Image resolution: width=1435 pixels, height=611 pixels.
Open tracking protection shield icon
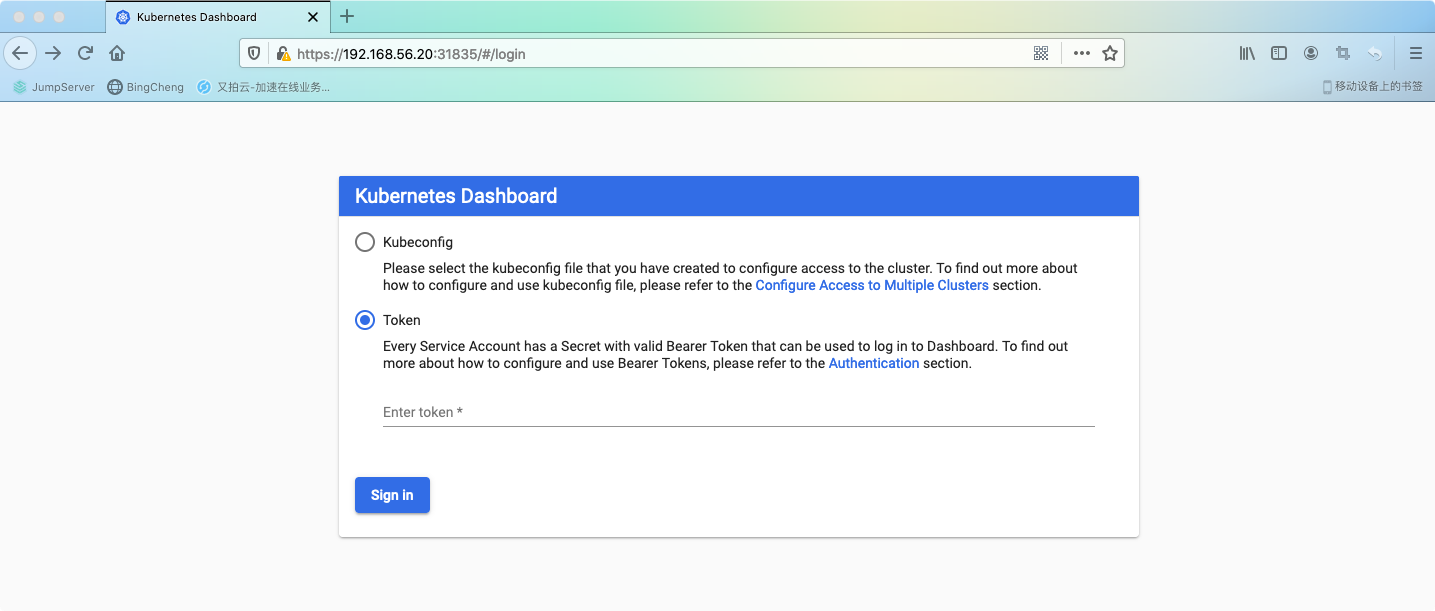(254, 54)
